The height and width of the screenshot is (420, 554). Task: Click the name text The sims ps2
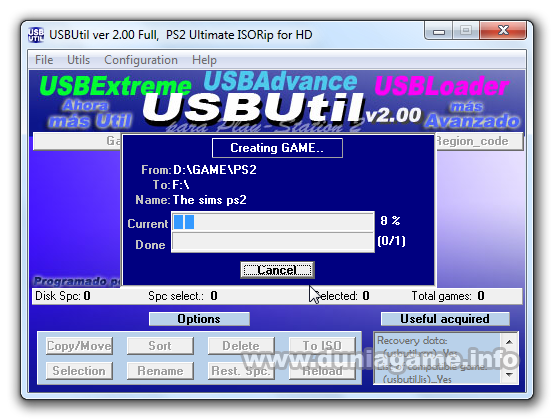pos(210,200)
